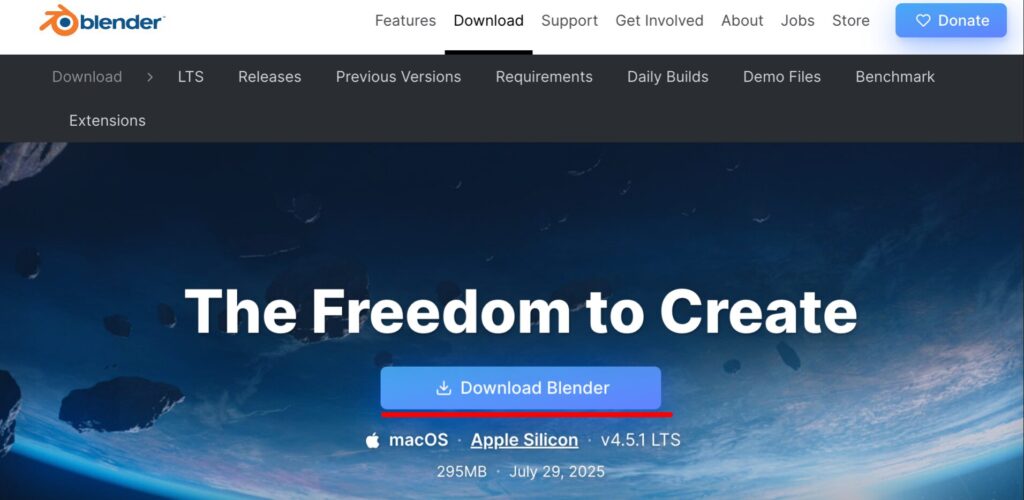The width and height of the screenshot is (1024, 500).
Task: Click the Apple Silicon platform link
Action: tap(524, 440)
